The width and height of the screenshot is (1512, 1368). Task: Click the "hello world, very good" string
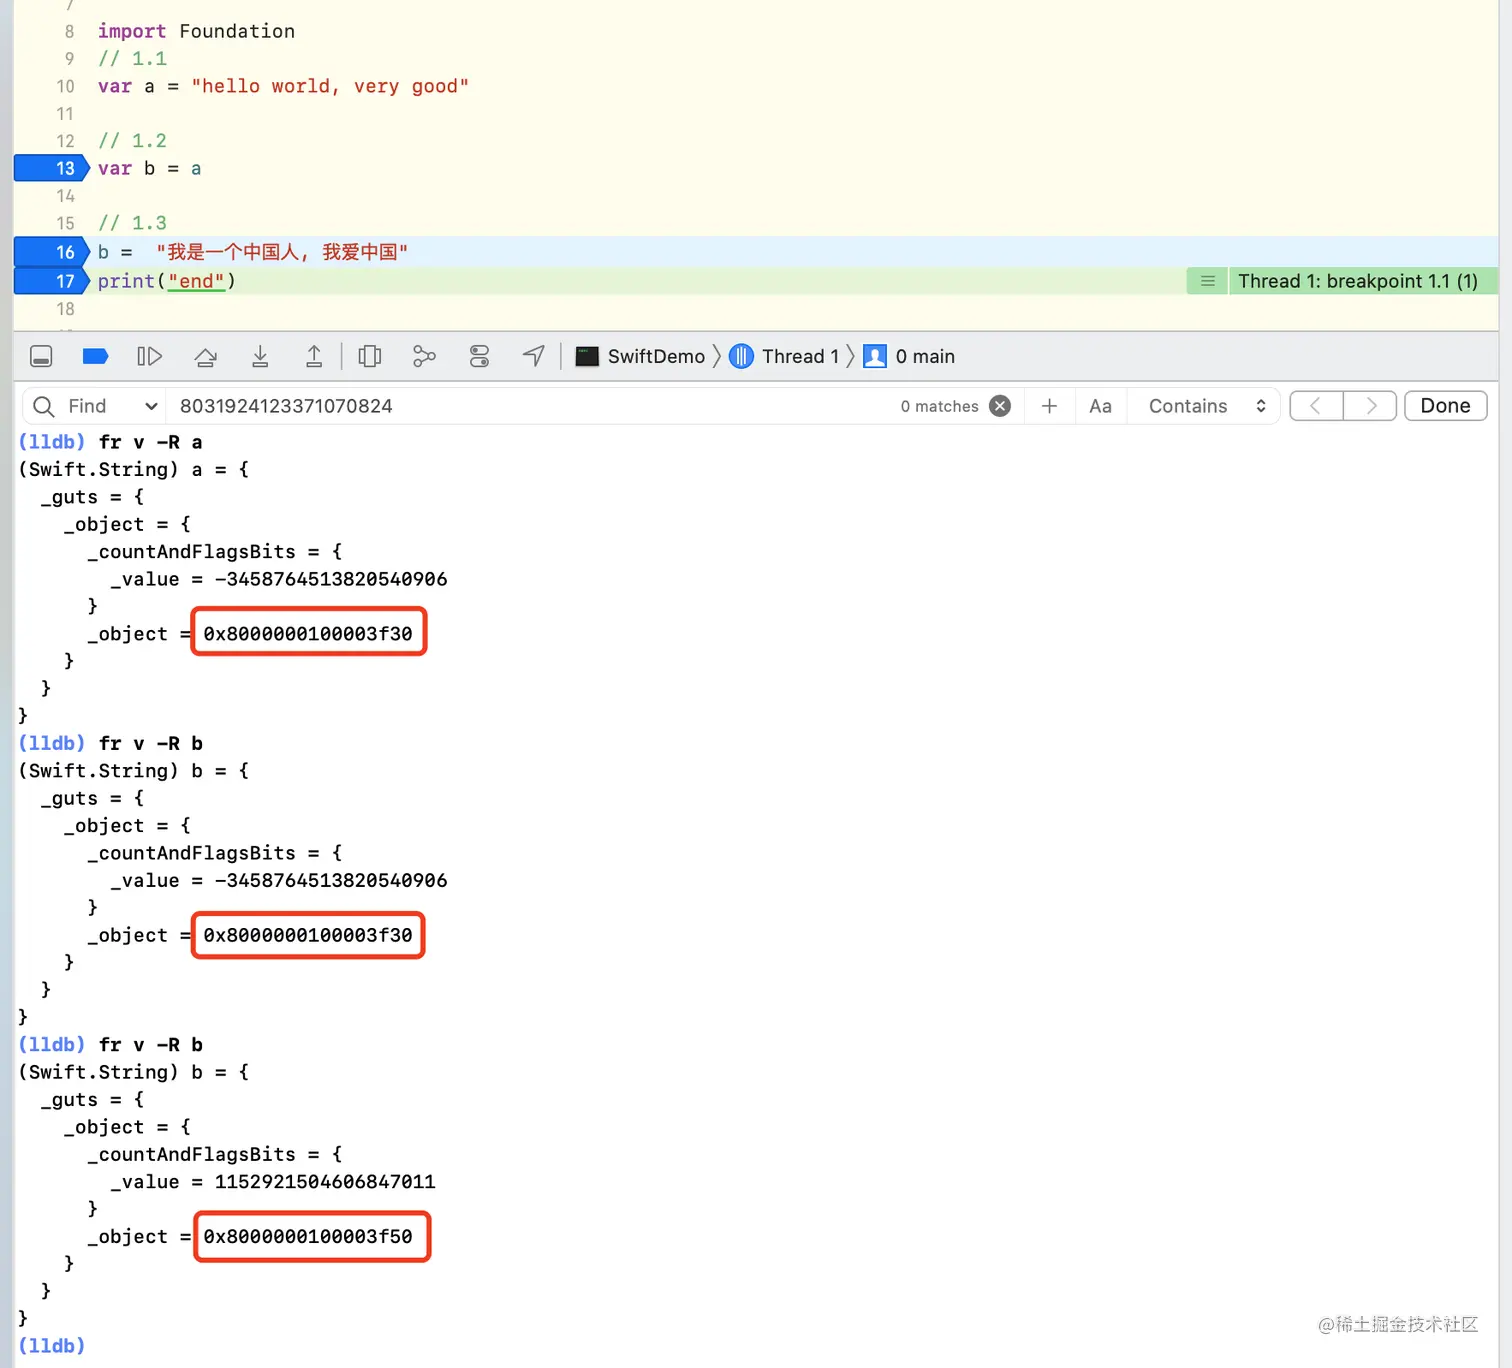point(330,86)
